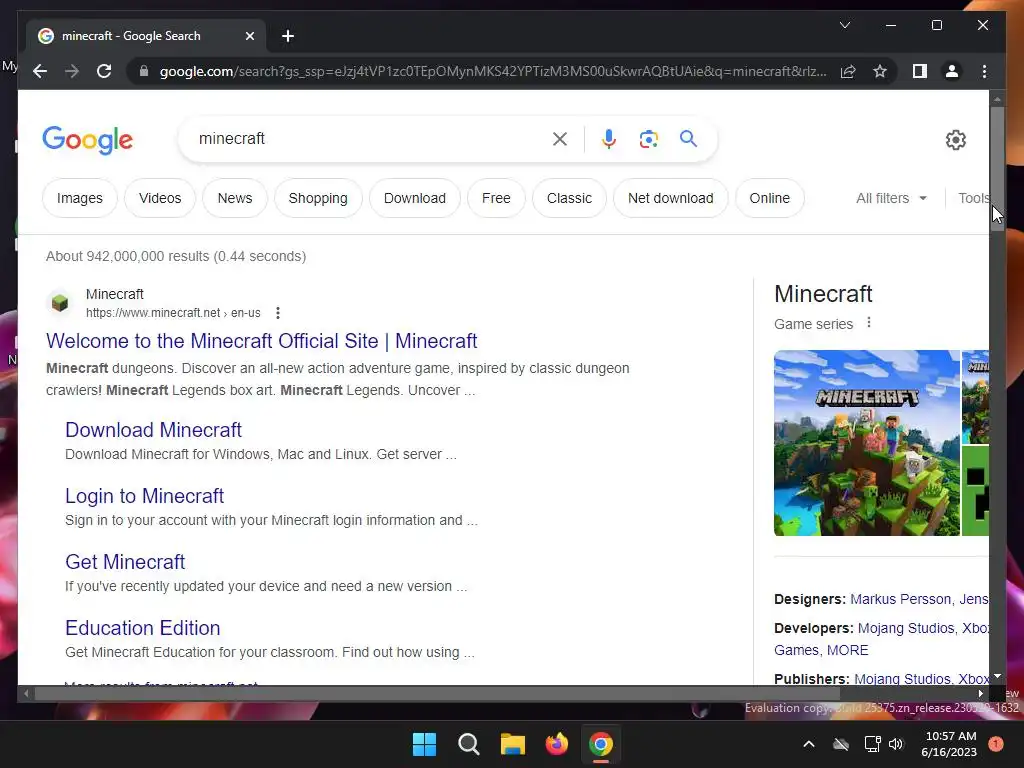Open taskbar Search

[468, 744]
